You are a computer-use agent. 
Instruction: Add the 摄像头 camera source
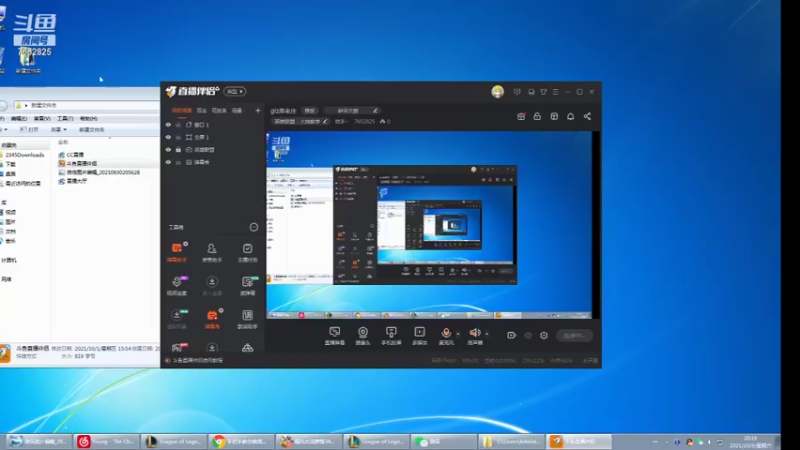pyautogui.click(x=363, y=336)
